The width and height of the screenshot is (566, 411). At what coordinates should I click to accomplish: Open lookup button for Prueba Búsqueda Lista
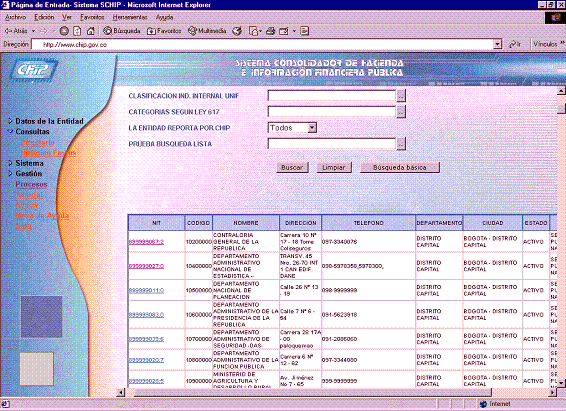click(401, 144)
